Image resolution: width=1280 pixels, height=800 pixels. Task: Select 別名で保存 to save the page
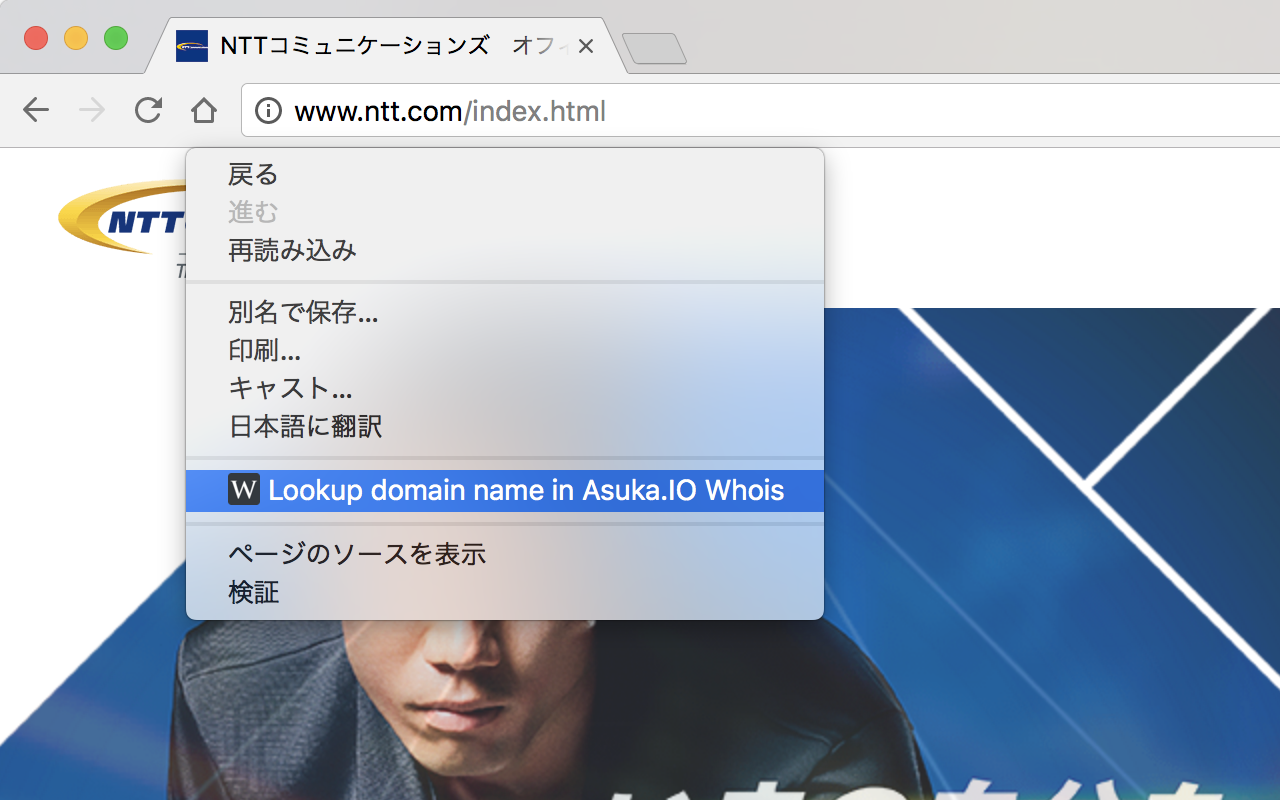(x=303, y=312)
